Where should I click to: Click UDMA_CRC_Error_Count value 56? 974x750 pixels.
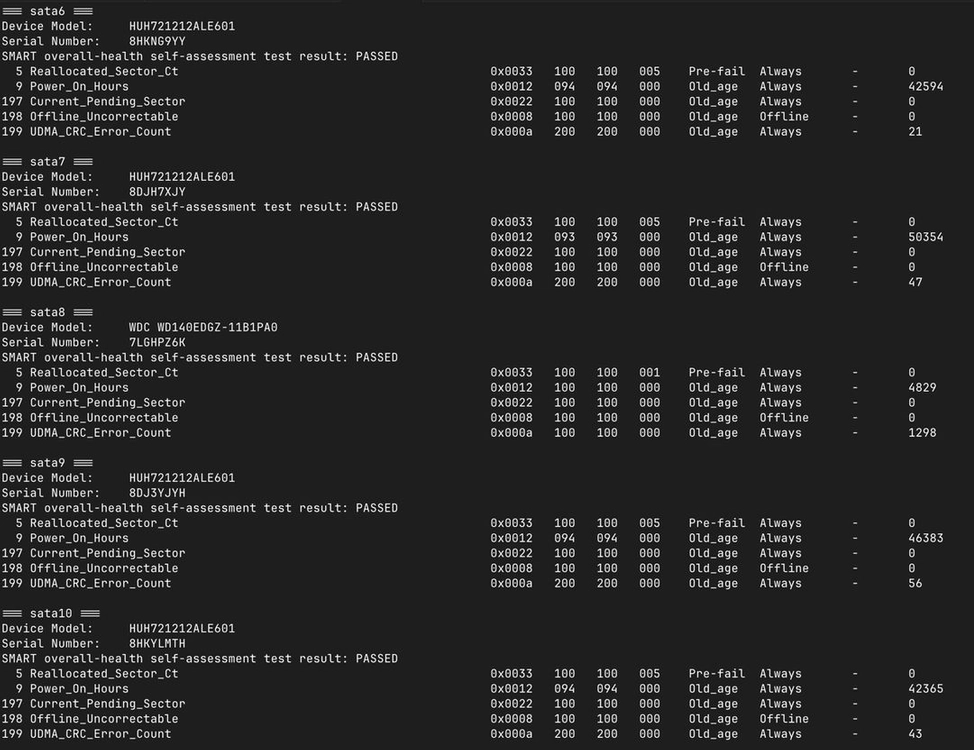(915, 583)
